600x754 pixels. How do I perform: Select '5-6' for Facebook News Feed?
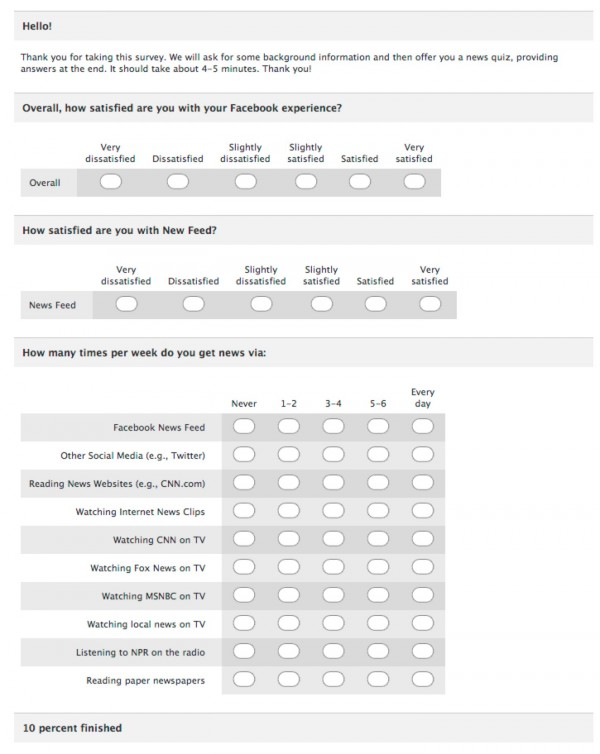[378, 427]
